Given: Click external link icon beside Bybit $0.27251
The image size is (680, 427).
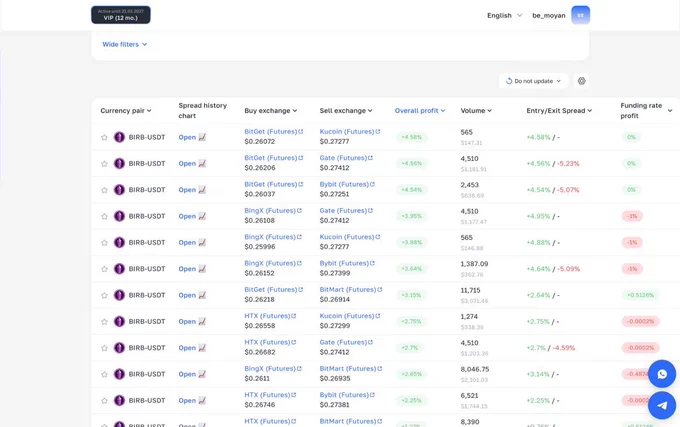Looking at the screenshot, I should (x=373, y=184).
